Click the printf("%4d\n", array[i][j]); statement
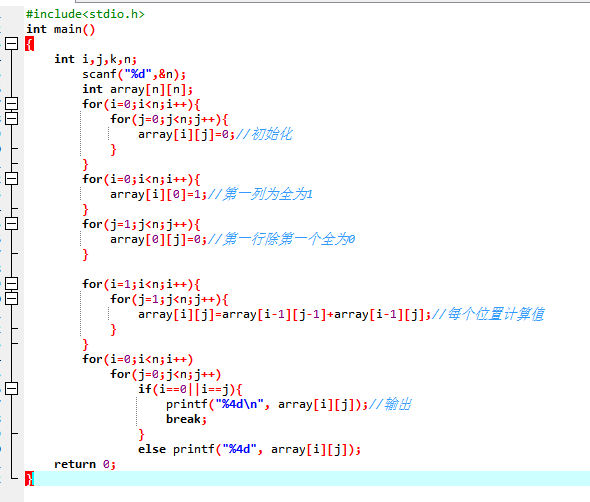 (267, 405)
